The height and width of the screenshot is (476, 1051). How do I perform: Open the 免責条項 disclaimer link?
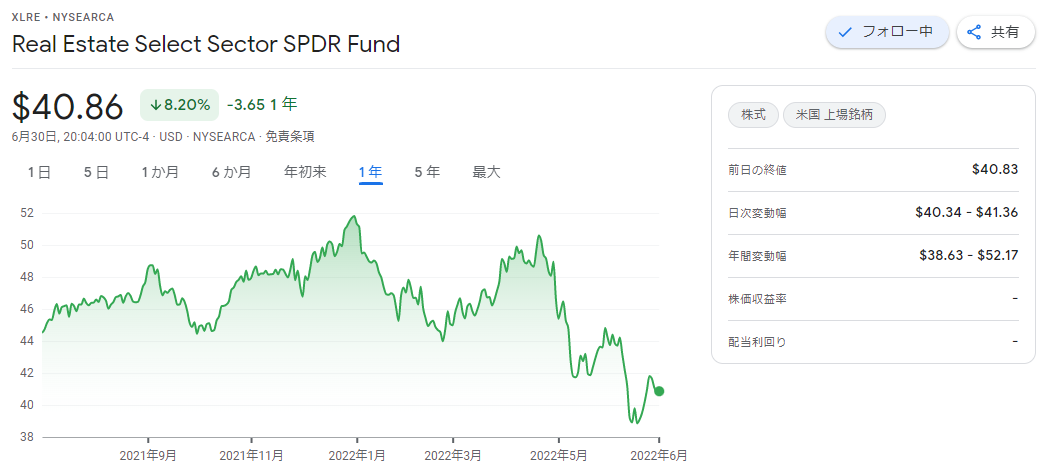click(290, 137)
